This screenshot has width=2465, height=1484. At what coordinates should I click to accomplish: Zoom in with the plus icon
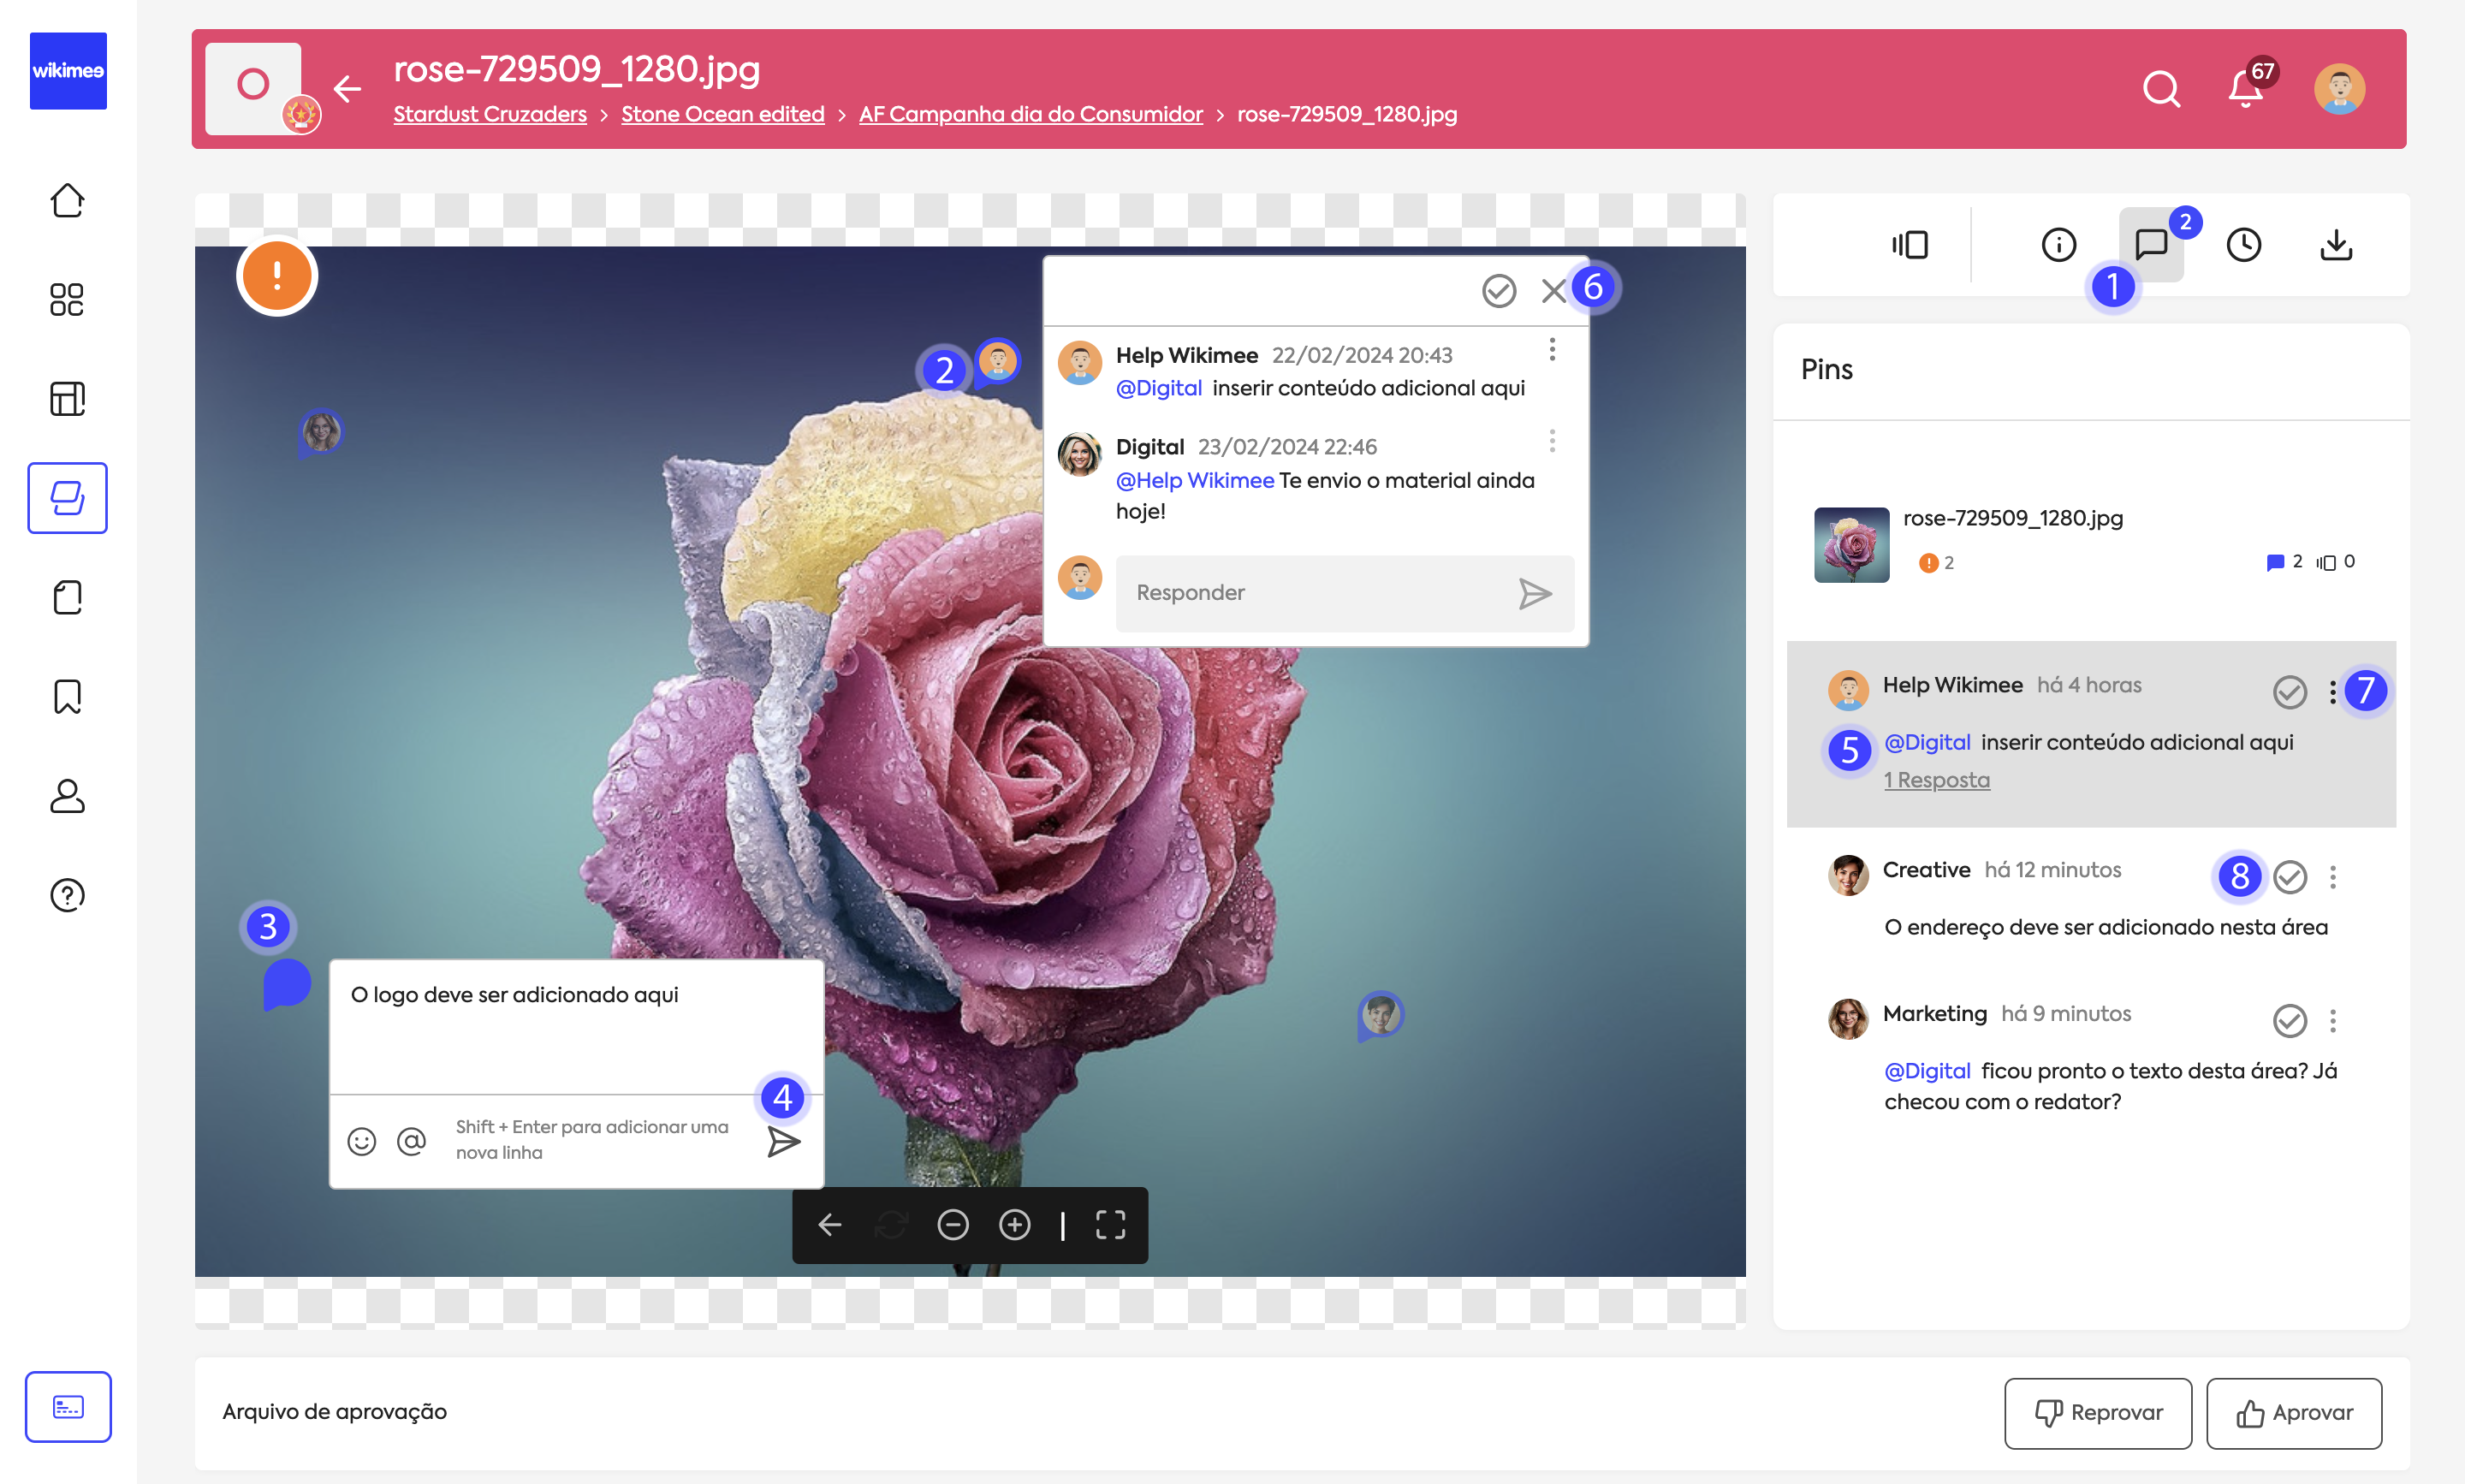point(1014,1225)
